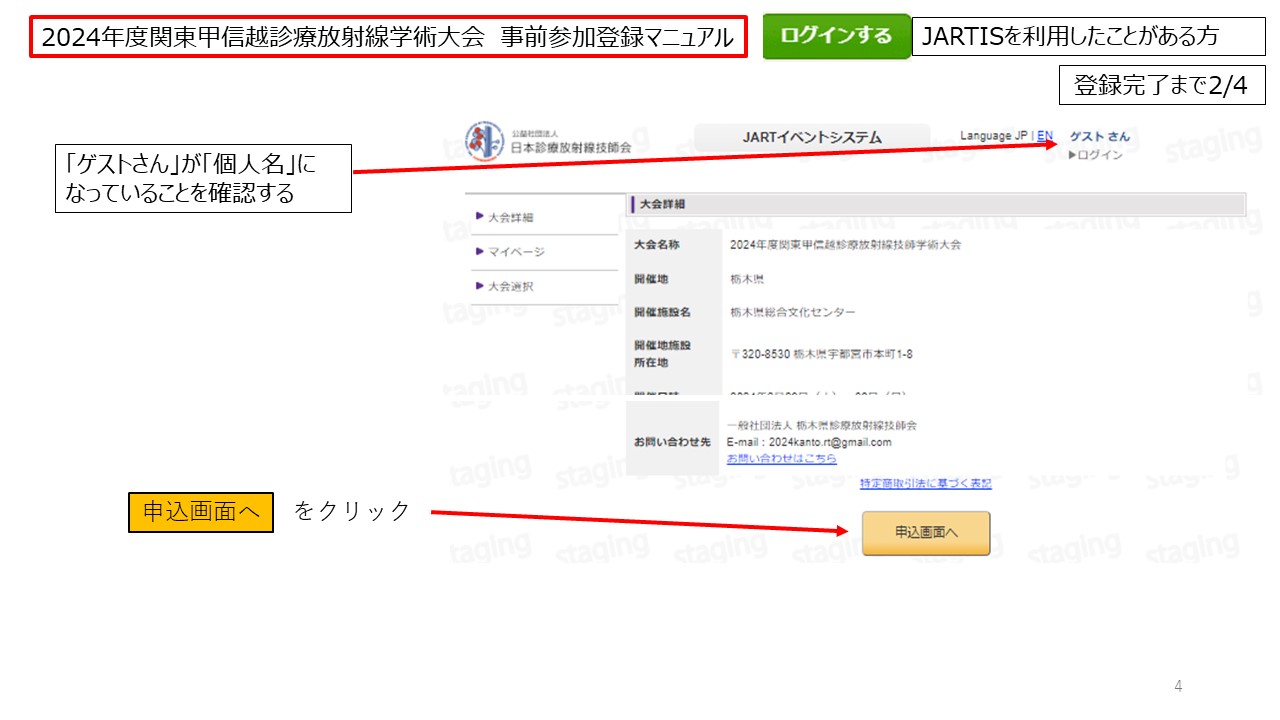Click the ゲストさん user name

point(1099,137)
